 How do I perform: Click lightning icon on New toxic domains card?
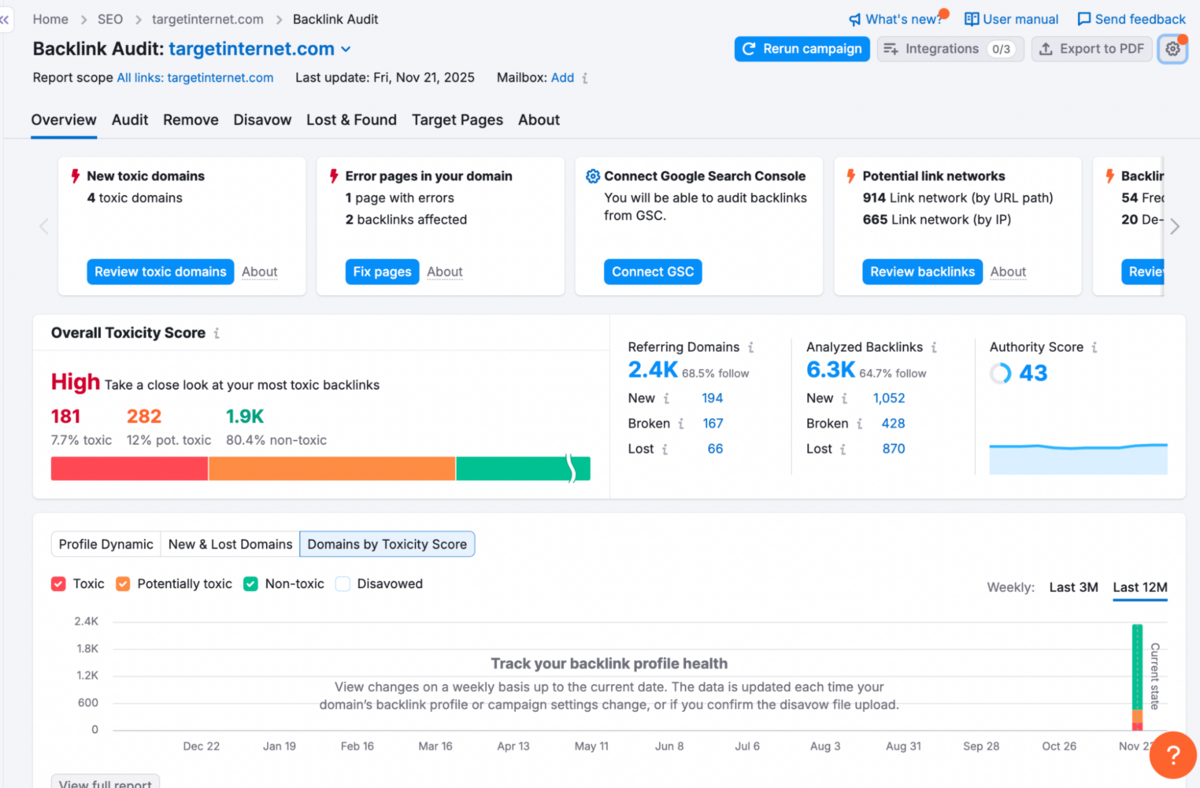75,176
